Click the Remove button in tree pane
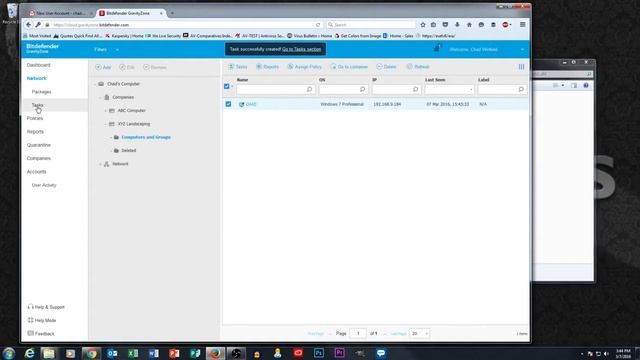 point(155,67)
